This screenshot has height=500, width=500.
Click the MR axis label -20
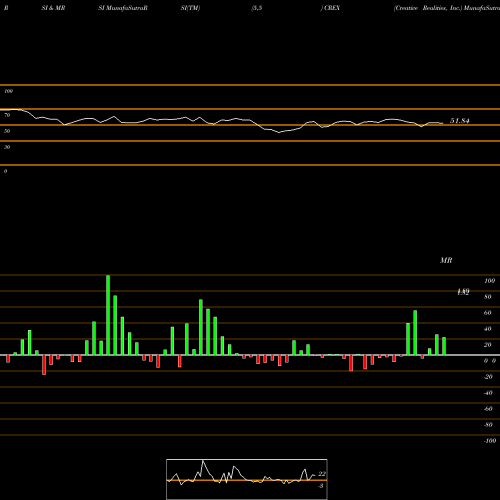click(x=488, y=377)
